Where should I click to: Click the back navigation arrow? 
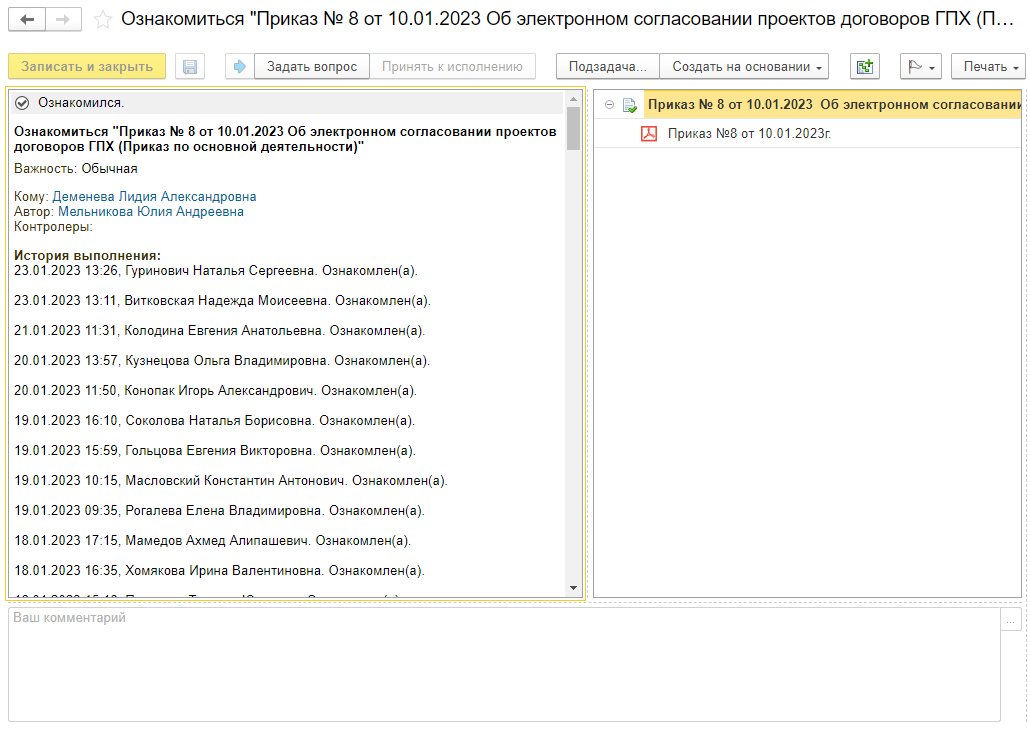27,20
